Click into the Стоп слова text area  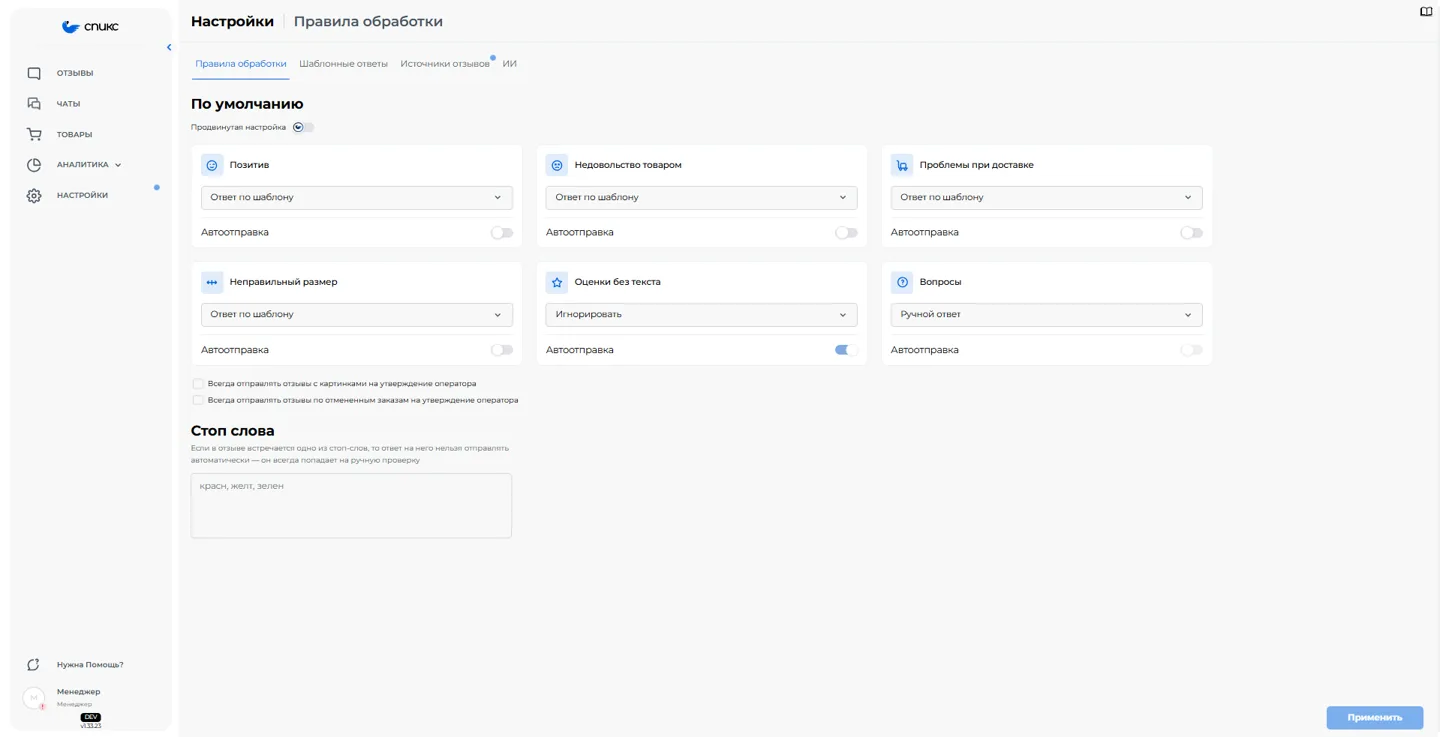(x=351, y=506)
